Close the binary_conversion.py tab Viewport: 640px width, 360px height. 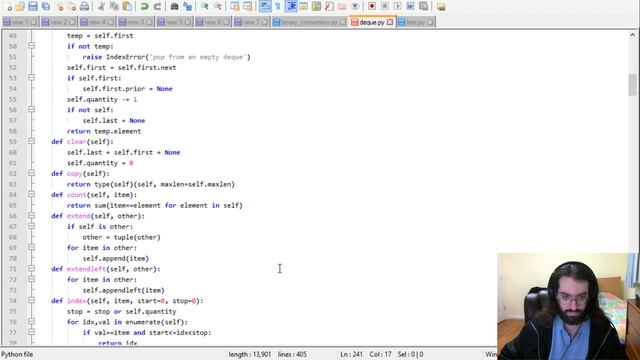(x=343, y=22)
